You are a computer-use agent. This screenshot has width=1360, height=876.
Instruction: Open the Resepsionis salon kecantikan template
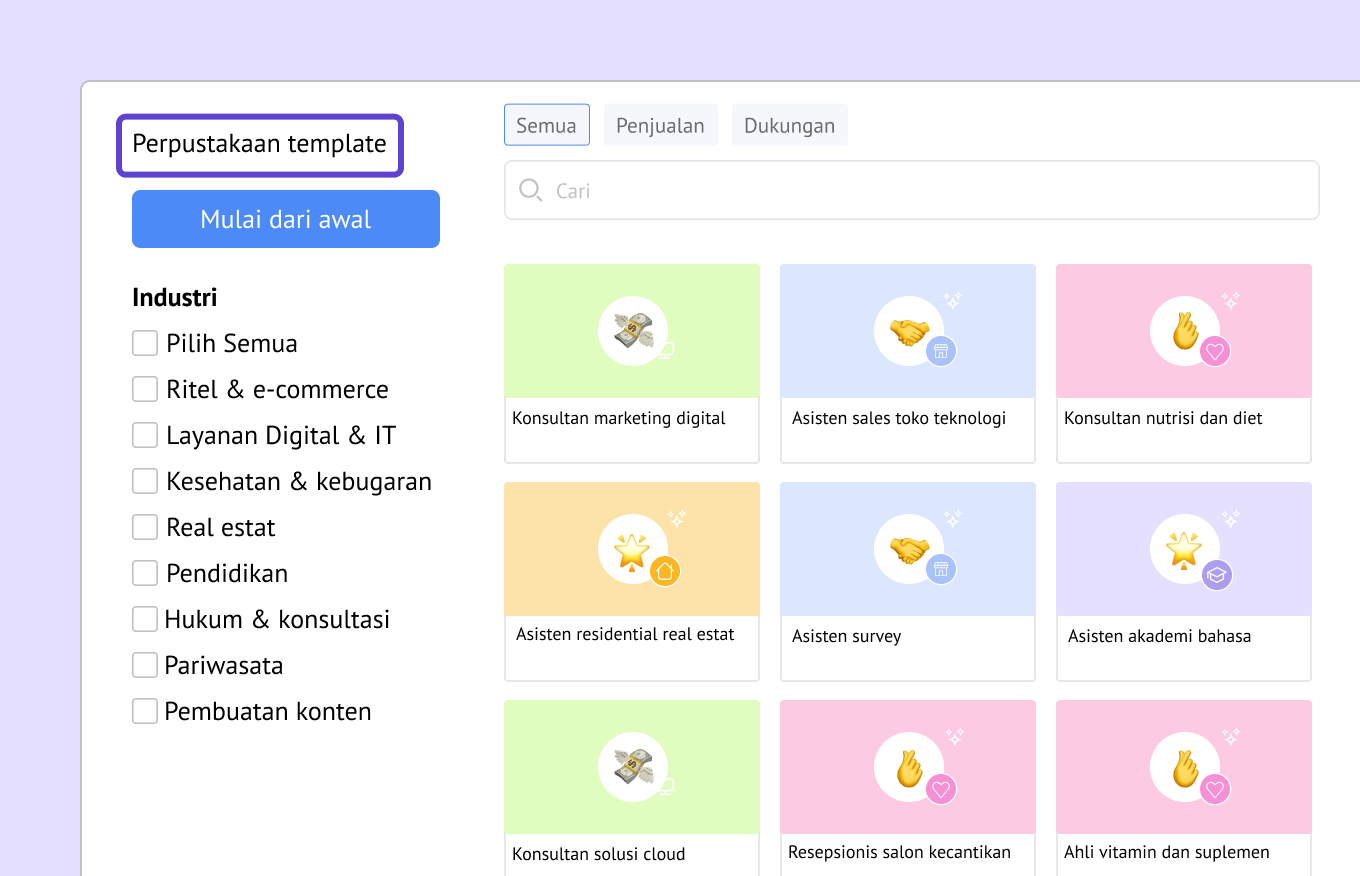[x=907, y=788]
